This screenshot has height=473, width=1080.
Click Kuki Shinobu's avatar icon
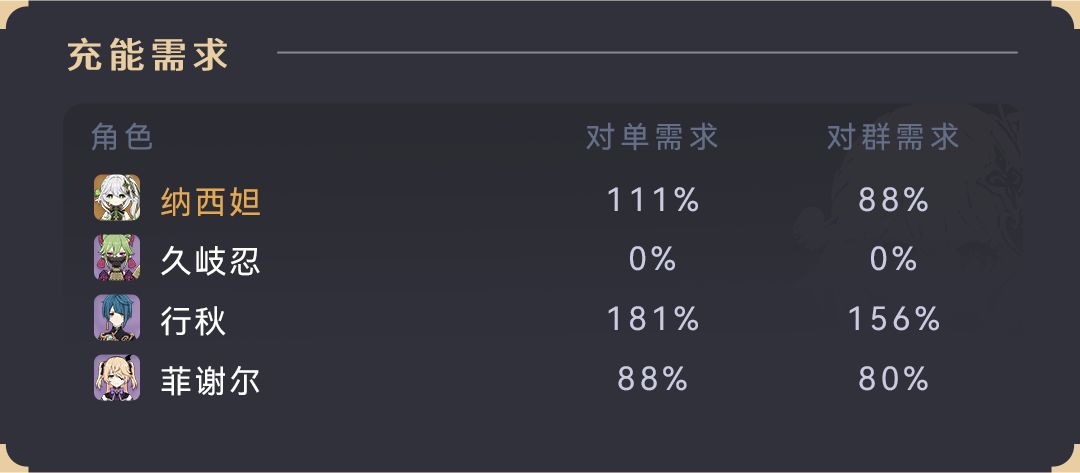pyautogui.click(x=117, y=258)
